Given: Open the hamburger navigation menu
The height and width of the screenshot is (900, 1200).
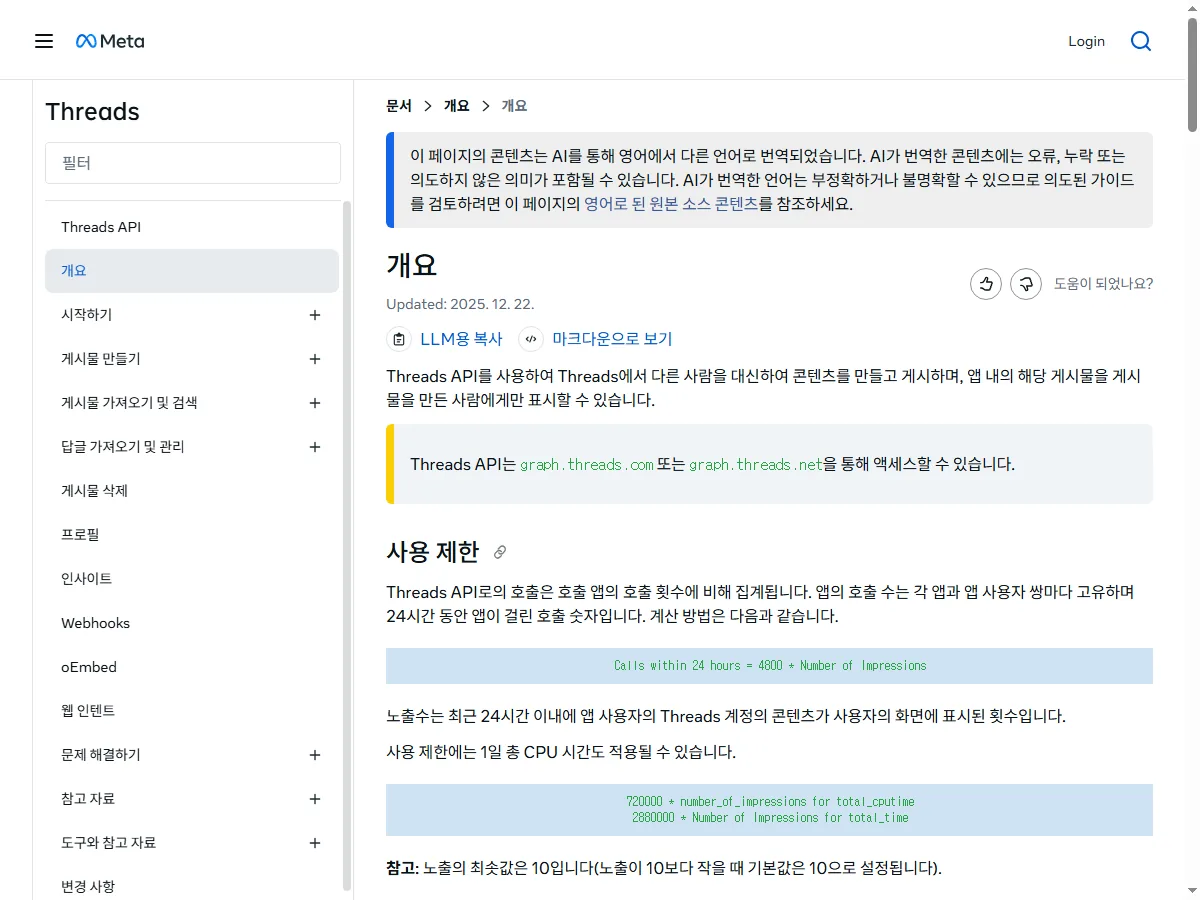Looking at the screenshot, I should pos(44,41).
